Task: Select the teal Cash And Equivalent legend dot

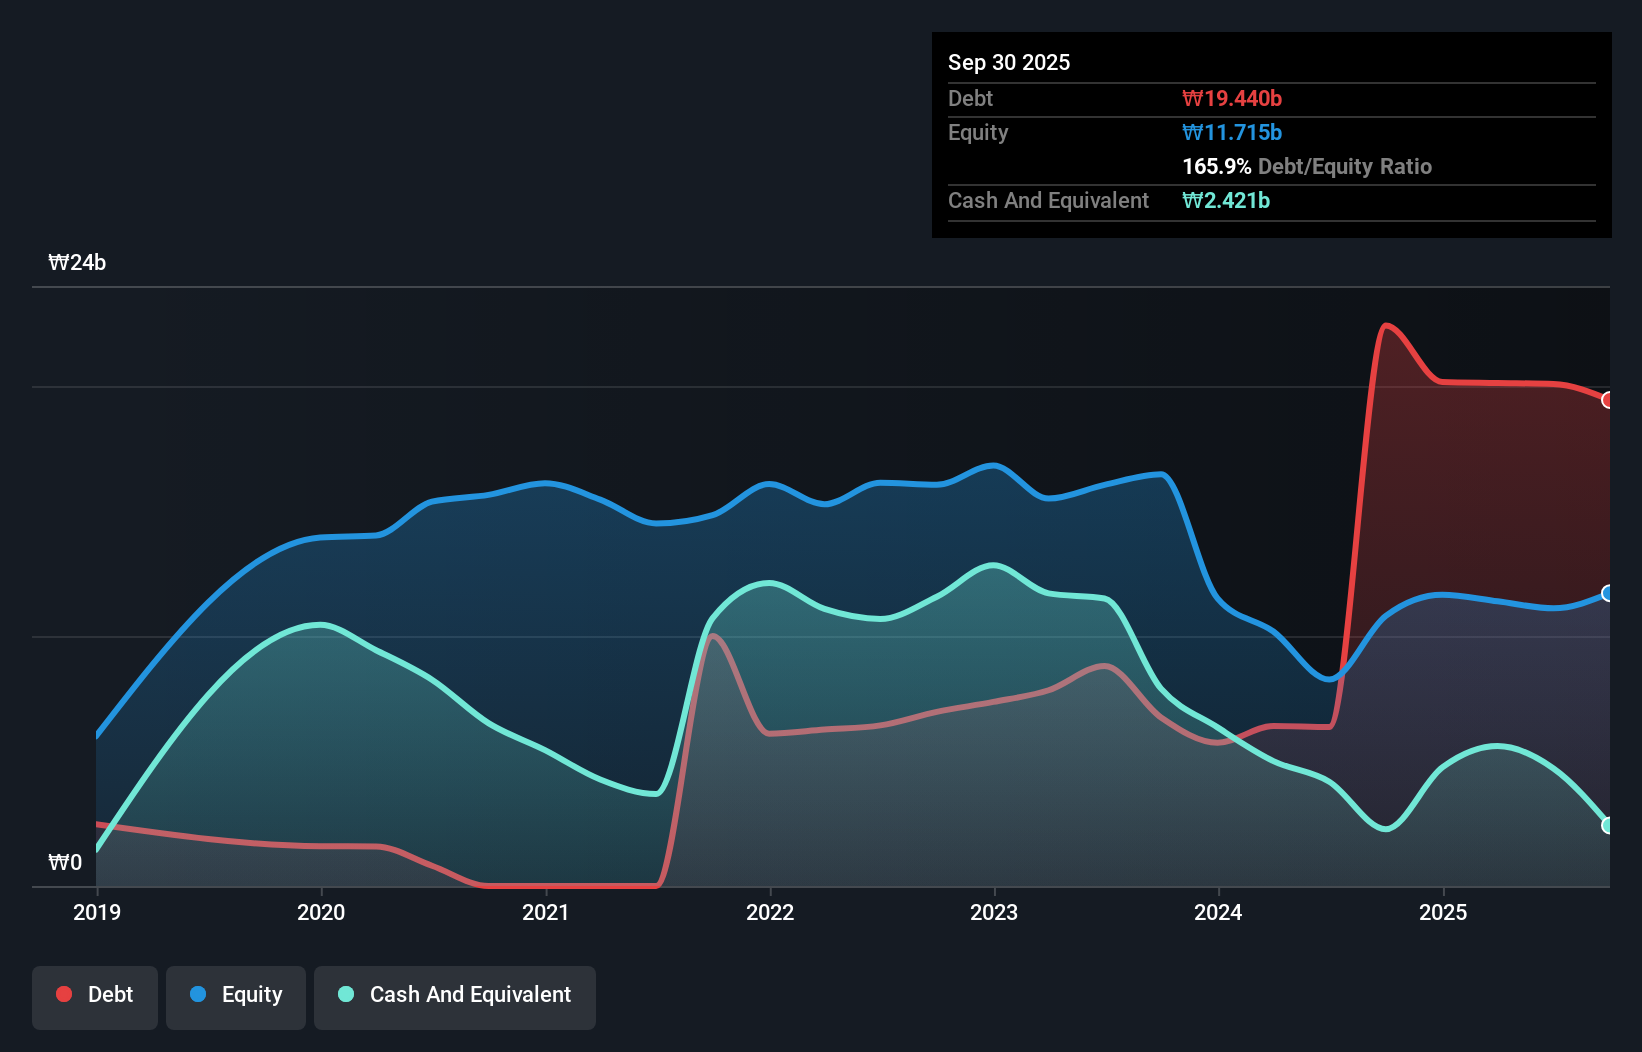Action: pyautogui.click(x=345, y=994)
